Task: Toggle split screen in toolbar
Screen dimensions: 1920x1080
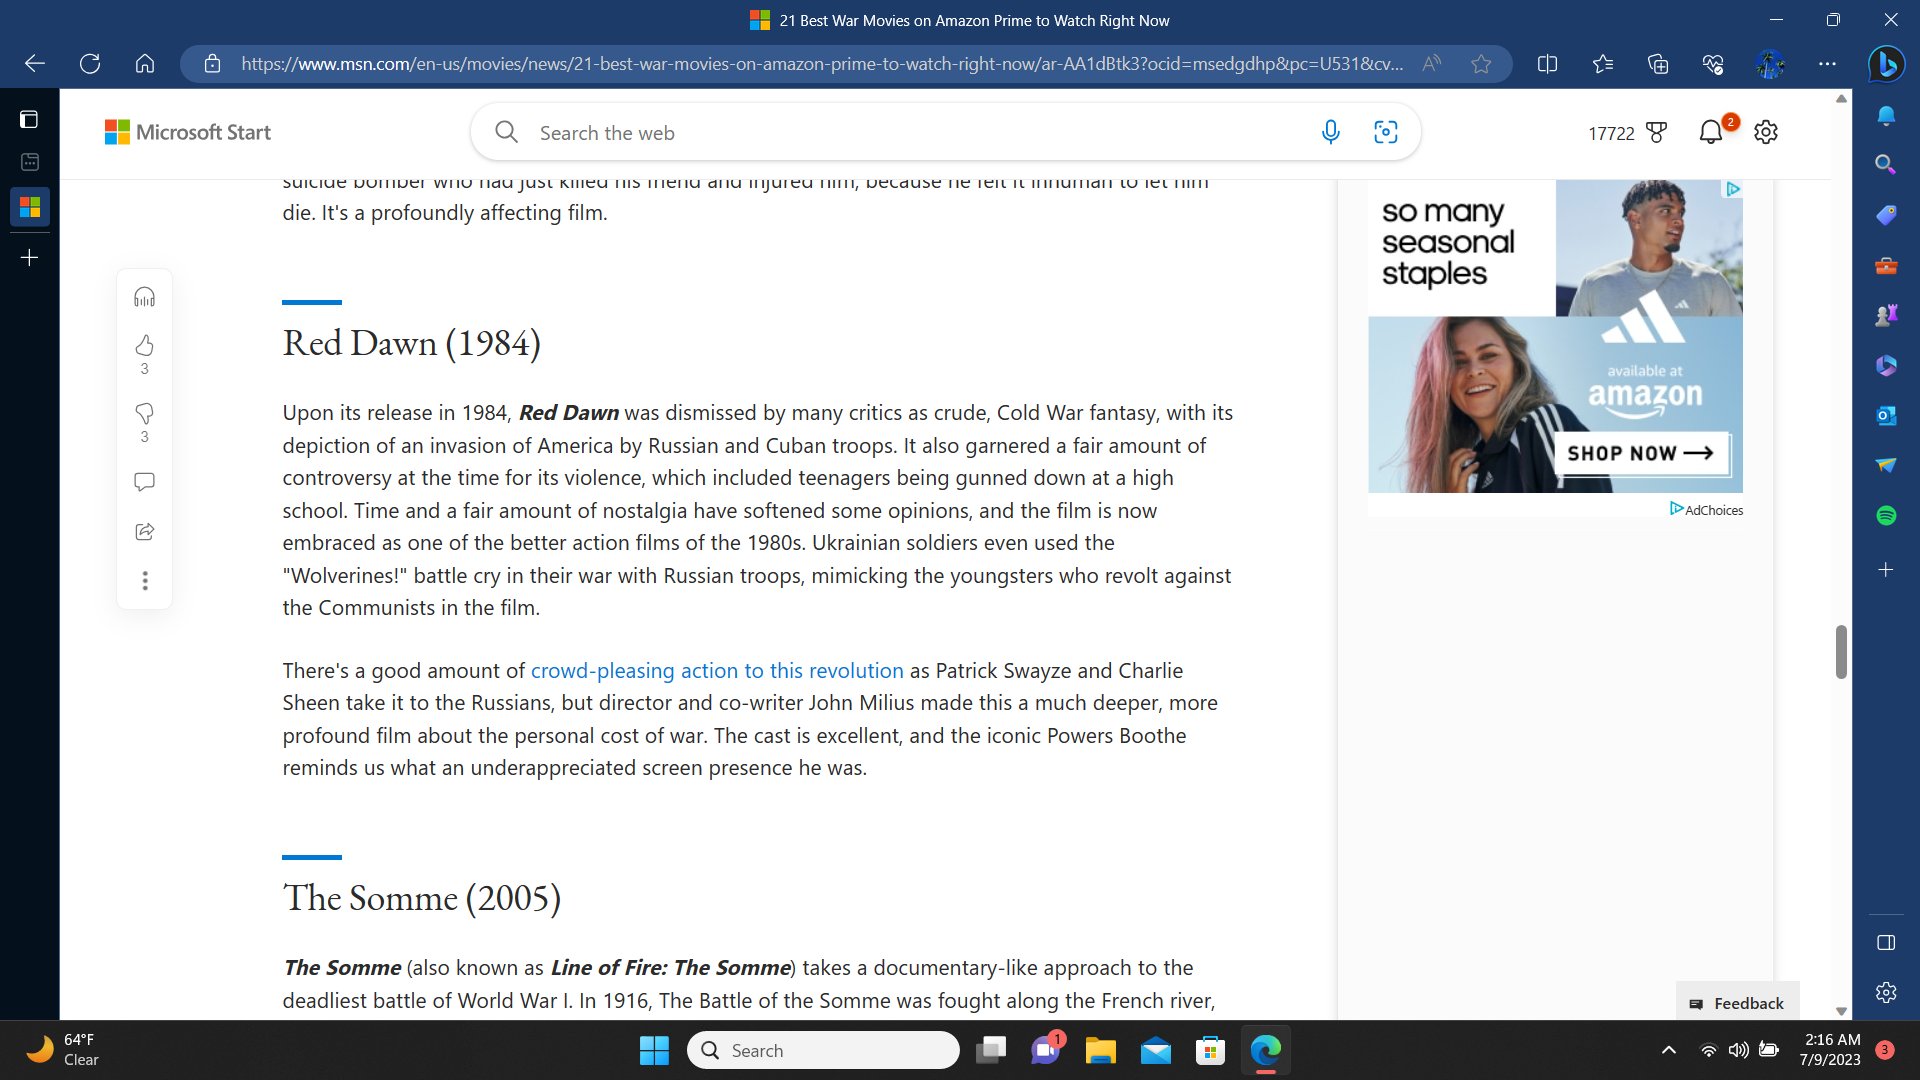Action: click(x=1547, y=64)
